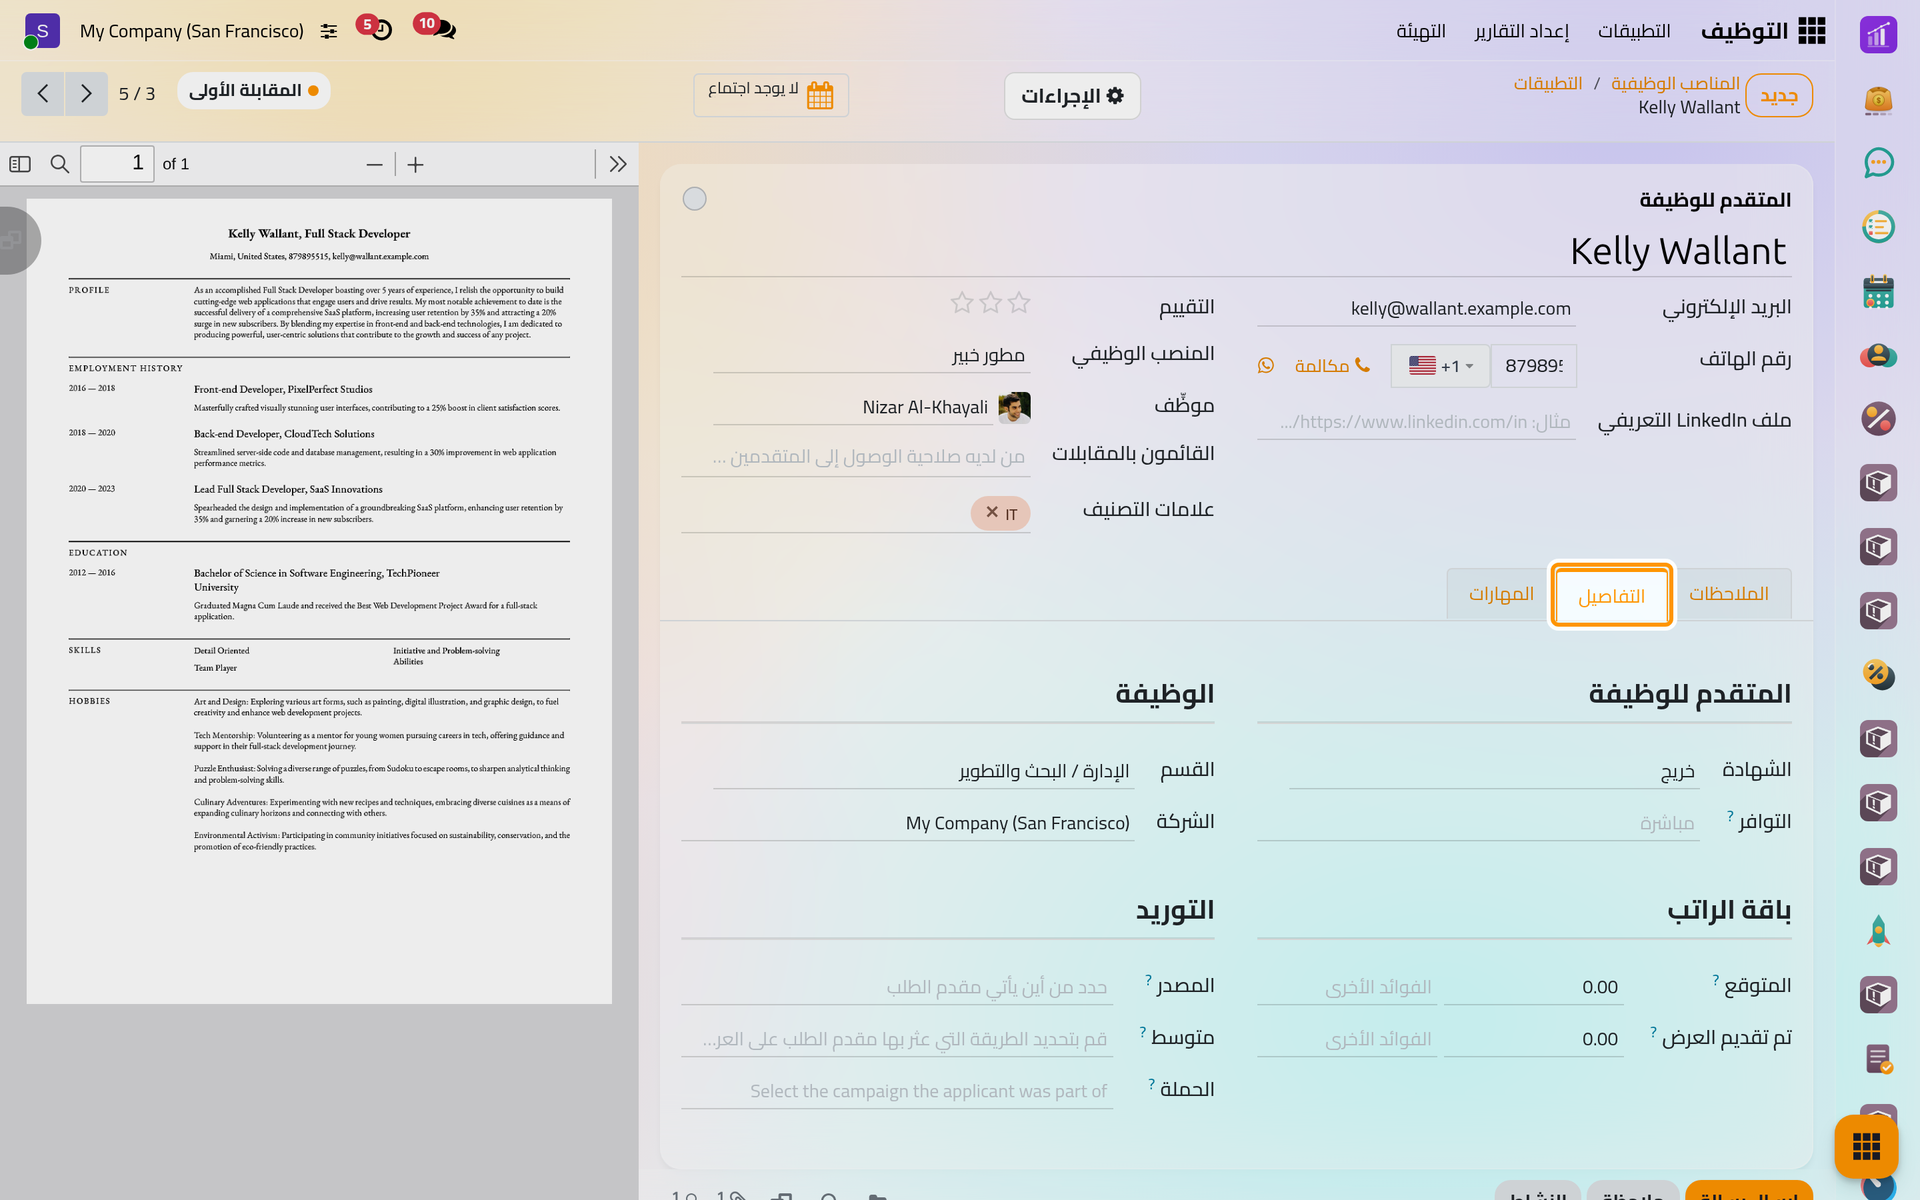Viewport: 1920px width, 1200px height.
Task: Click the dashboard chart icon in sidebar
Action: 1878,35
